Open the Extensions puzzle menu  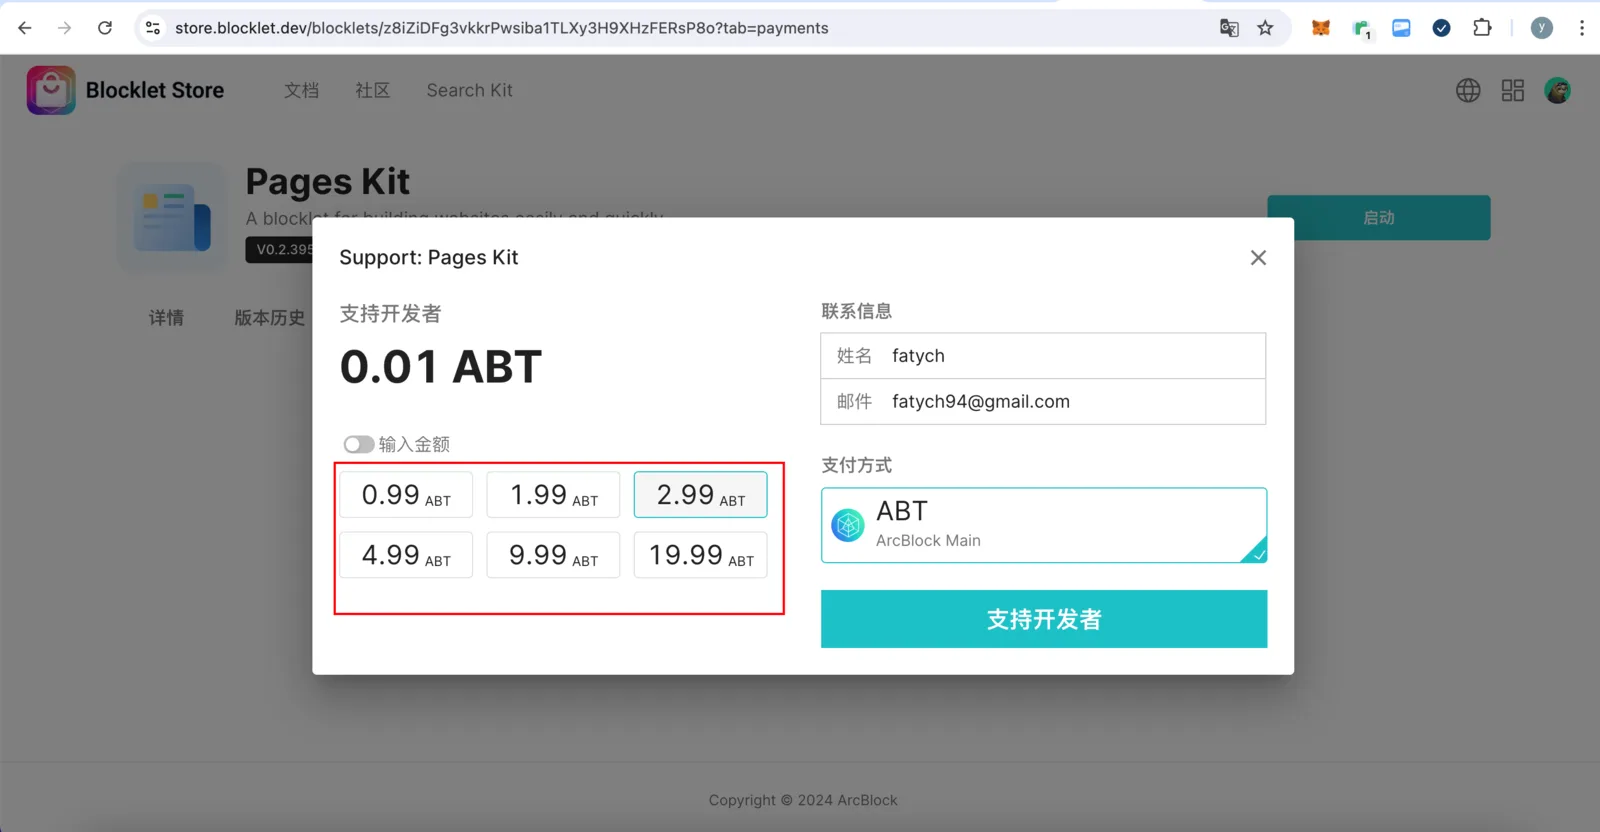[x=1482, y=28]
